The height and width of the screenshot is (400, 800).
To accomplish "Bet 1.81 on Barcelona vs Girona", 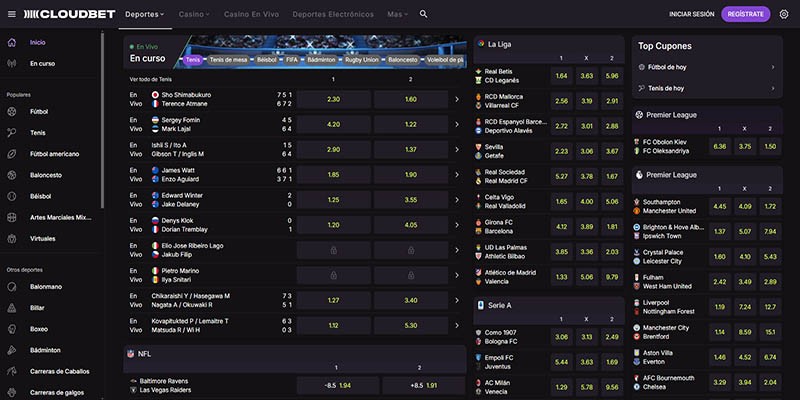I will 612,227.
